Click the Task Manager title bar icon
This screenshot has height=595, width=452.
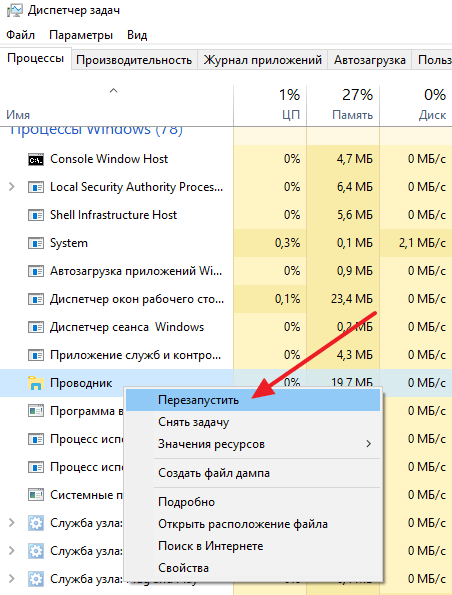(14, 10)
